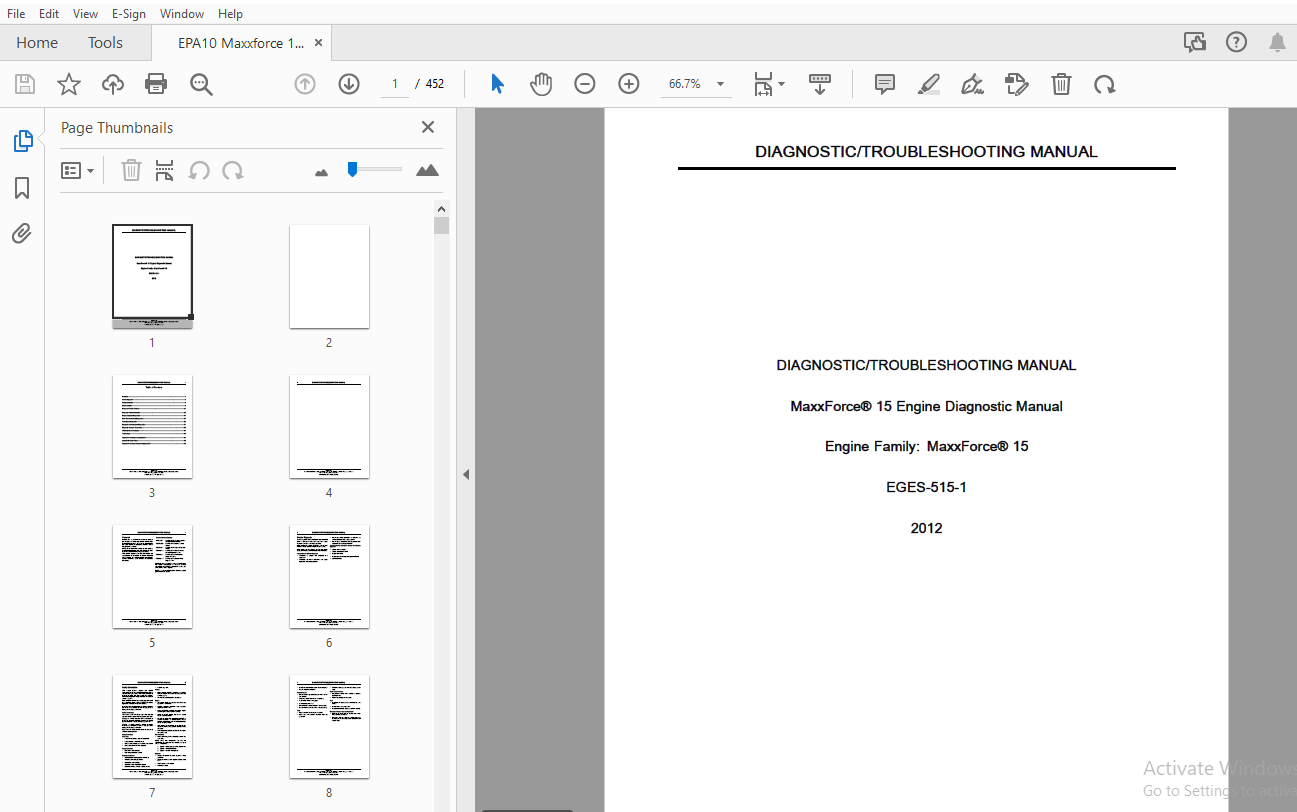Click the thumbnail panel page-break icon
Viewport: 1297px width, 812px height.
(165, 170)
